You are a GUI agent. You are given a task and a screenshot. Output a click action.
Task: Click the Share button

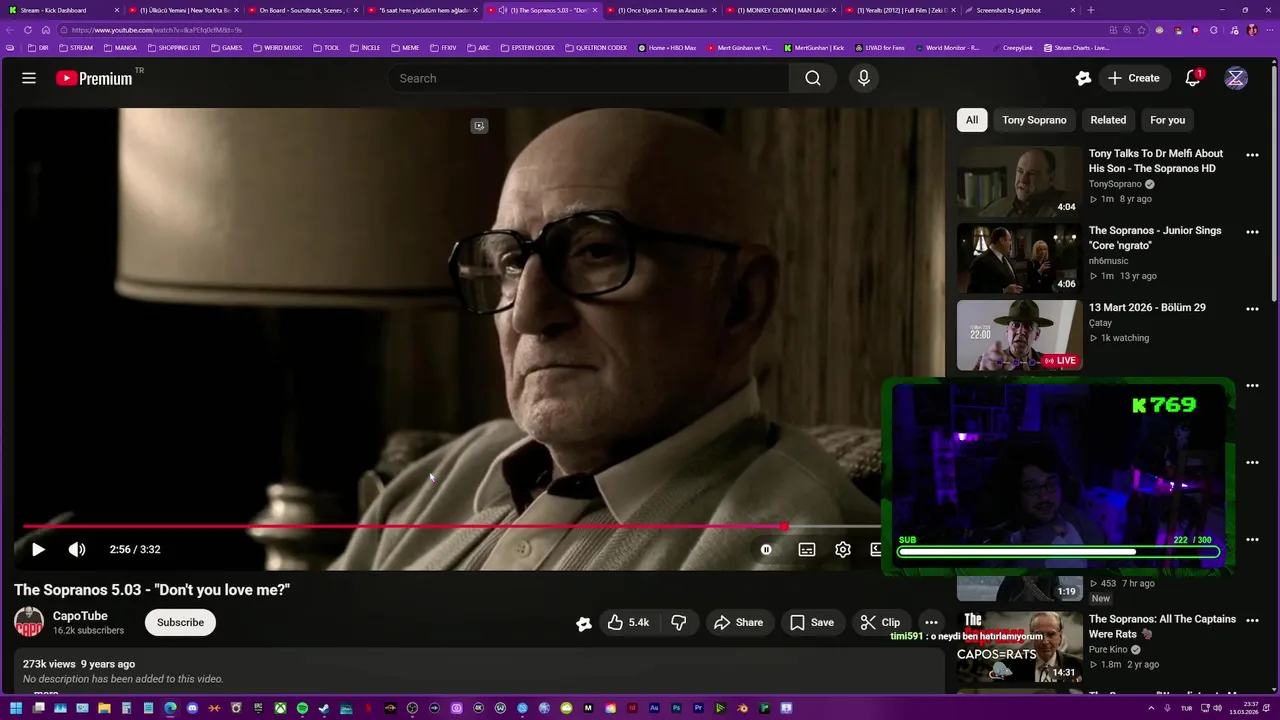[738, 622]
